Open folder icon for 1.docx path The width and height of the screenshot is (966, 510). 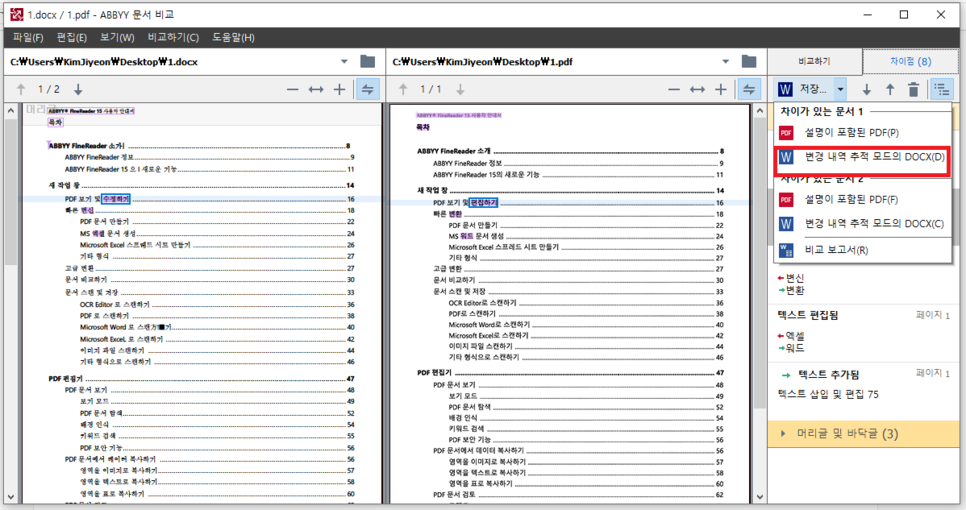pyautogui.click(x=368, y=62)
